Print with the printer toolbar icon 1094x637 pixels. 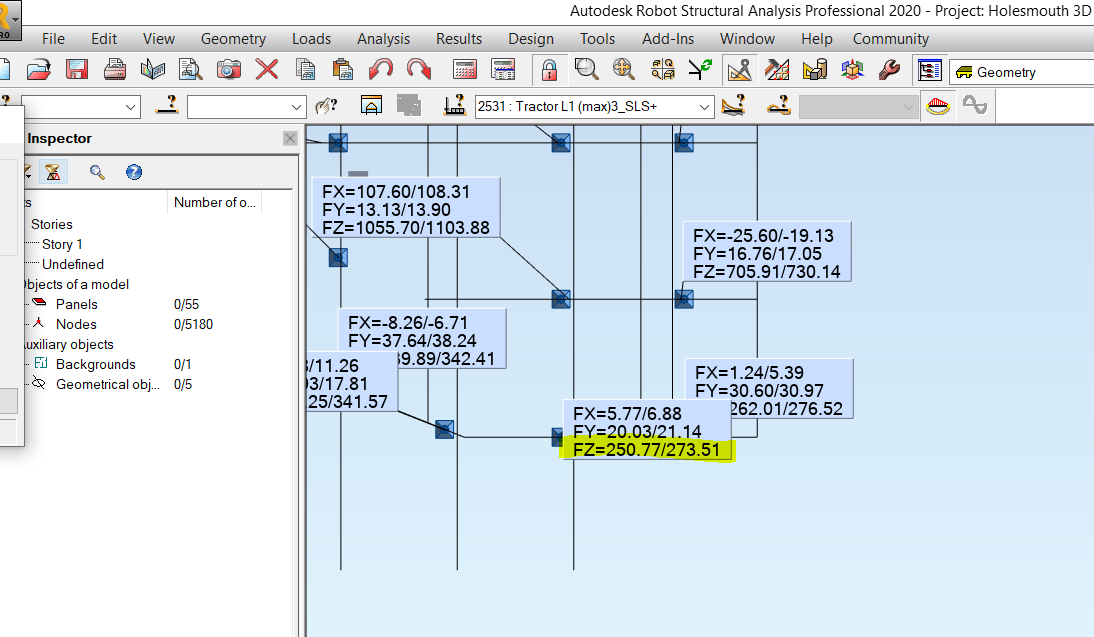(x=114, y=70)
